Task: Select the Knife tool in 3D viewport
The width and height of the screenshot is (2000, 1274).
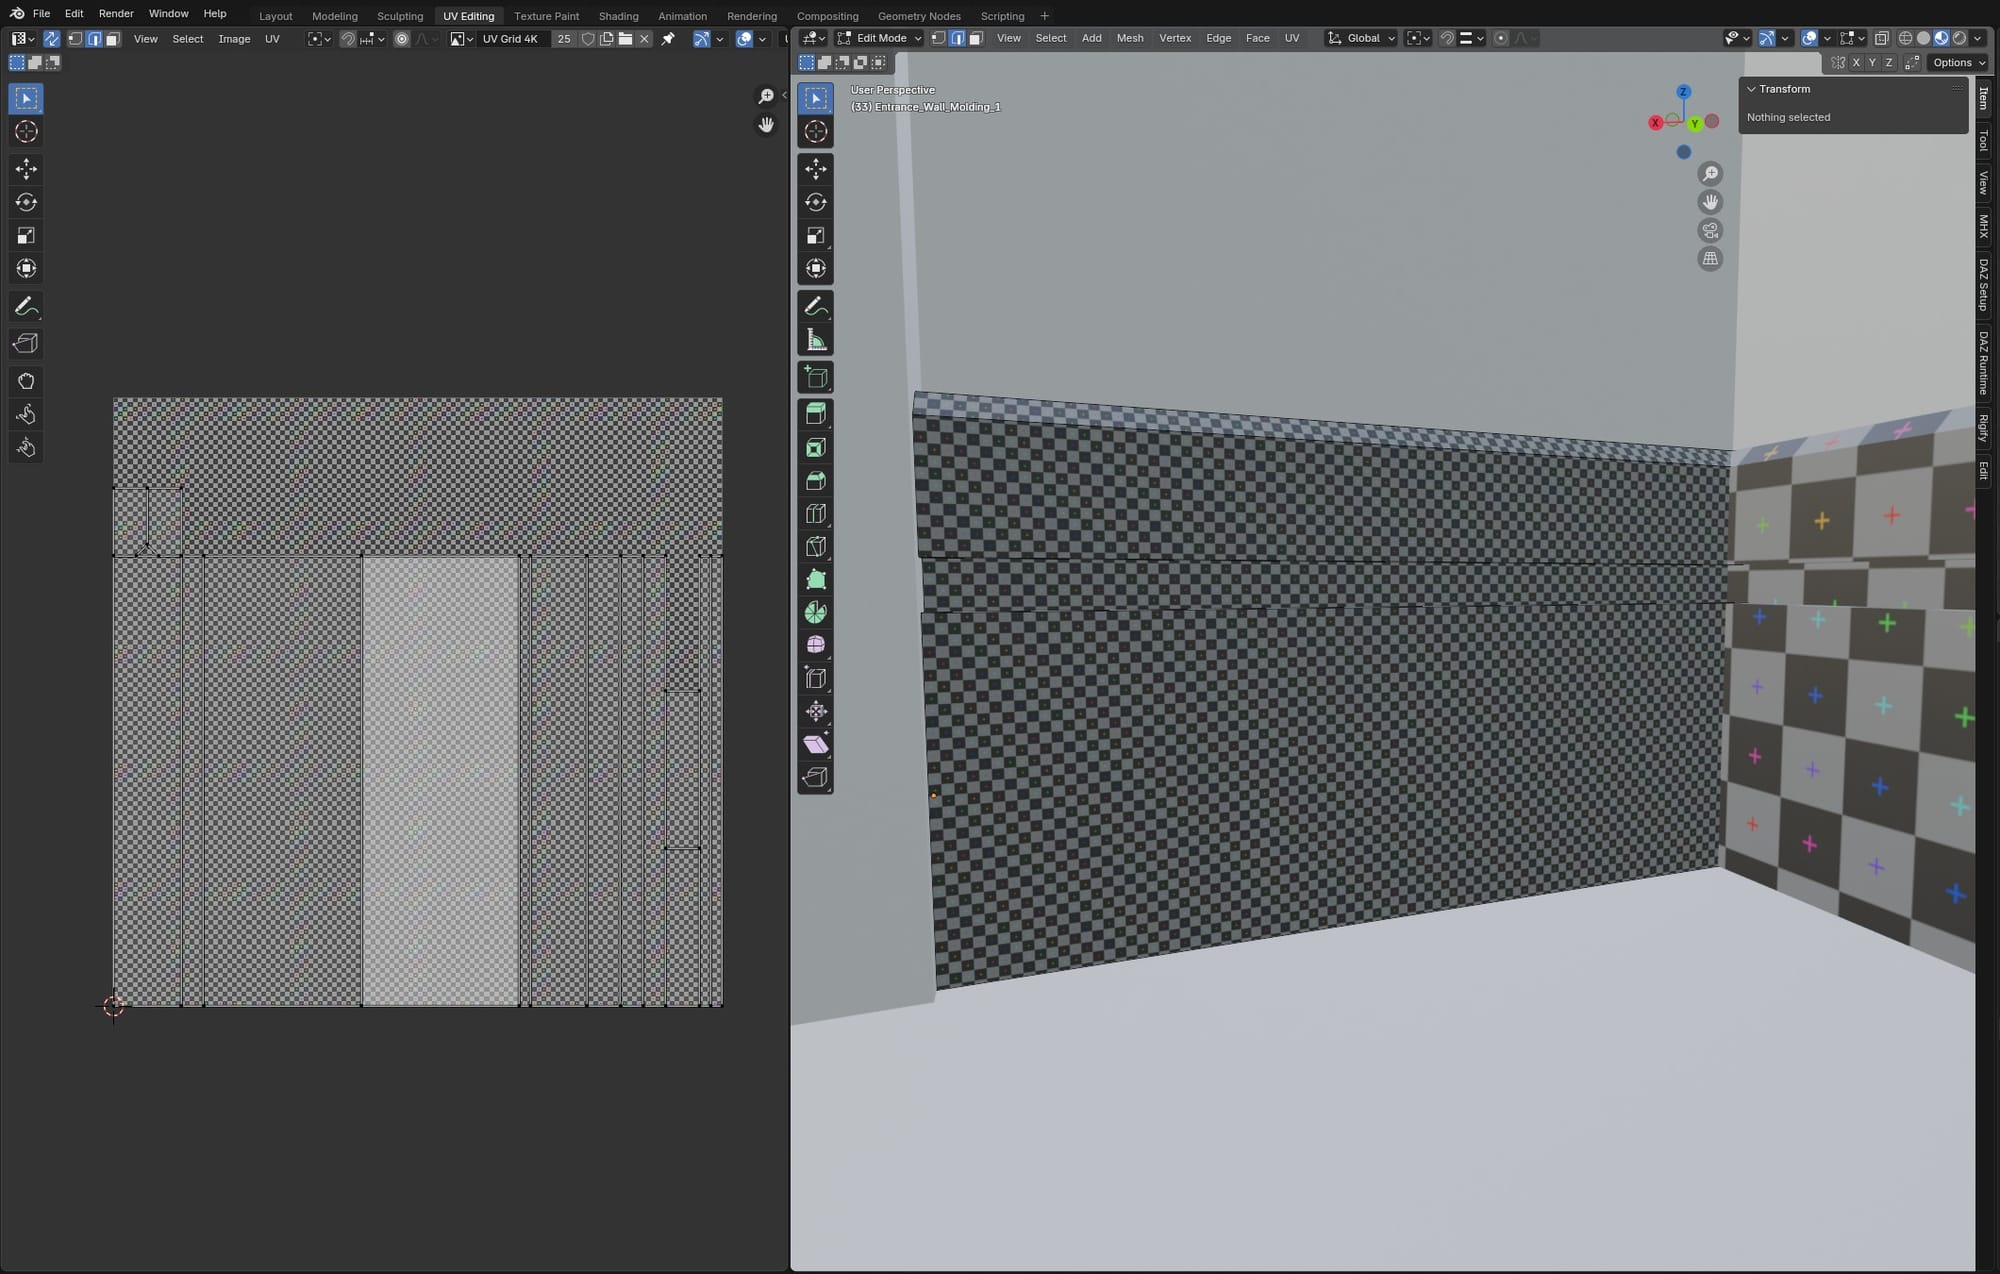Action: pyautogui.click(x=816, y=546)
